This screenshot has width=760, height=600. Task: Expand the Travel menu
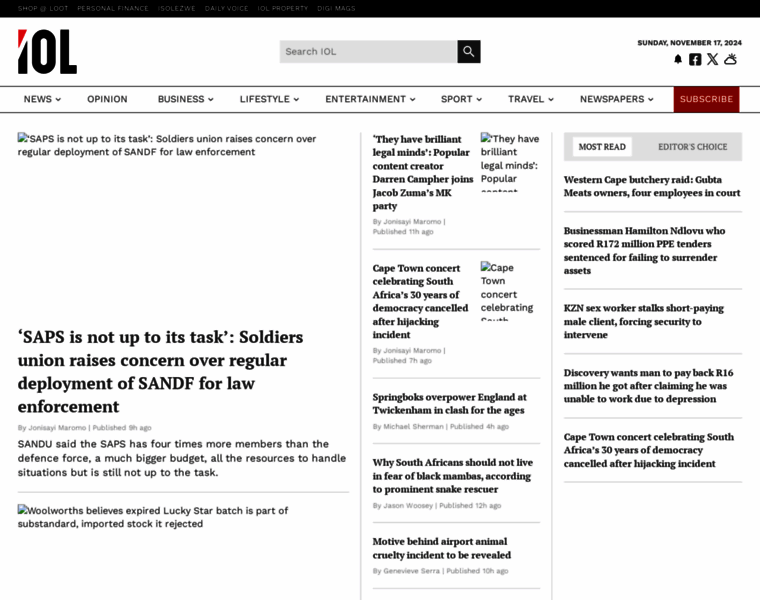(531, 99)
